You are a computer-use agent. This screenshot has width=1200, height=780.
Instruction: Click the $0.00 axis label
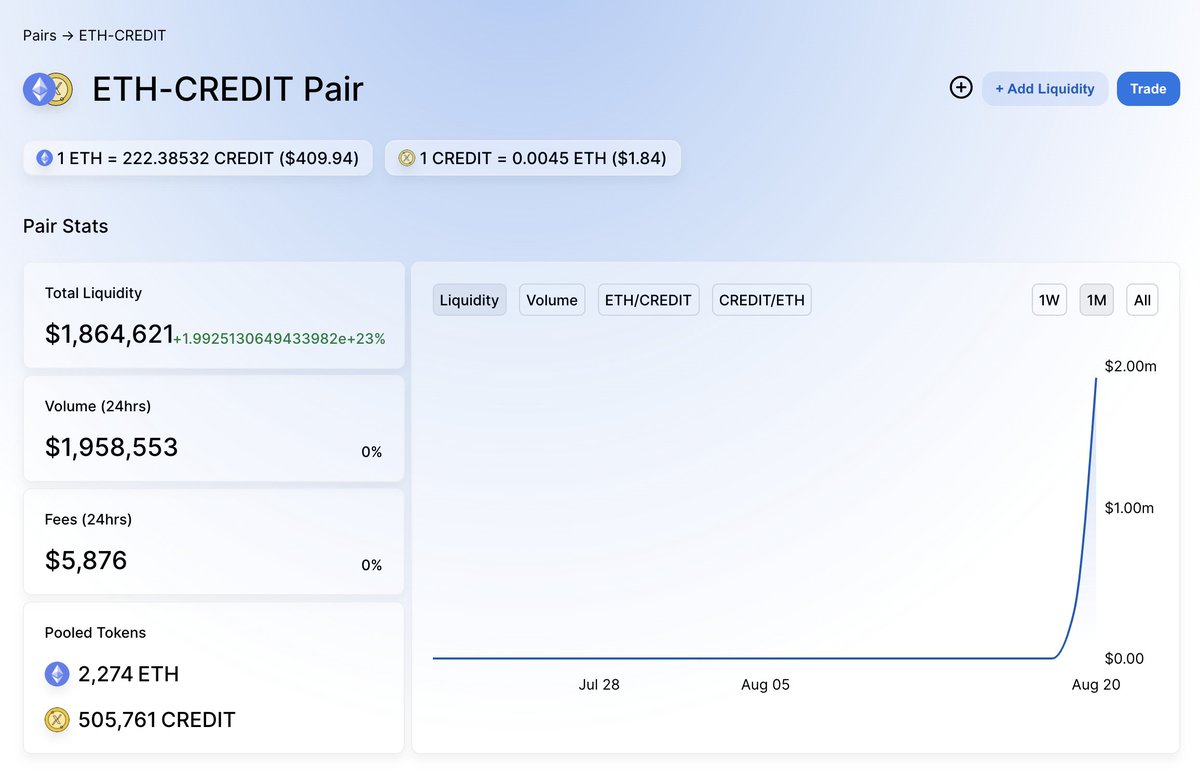(x=1125, y=659)
